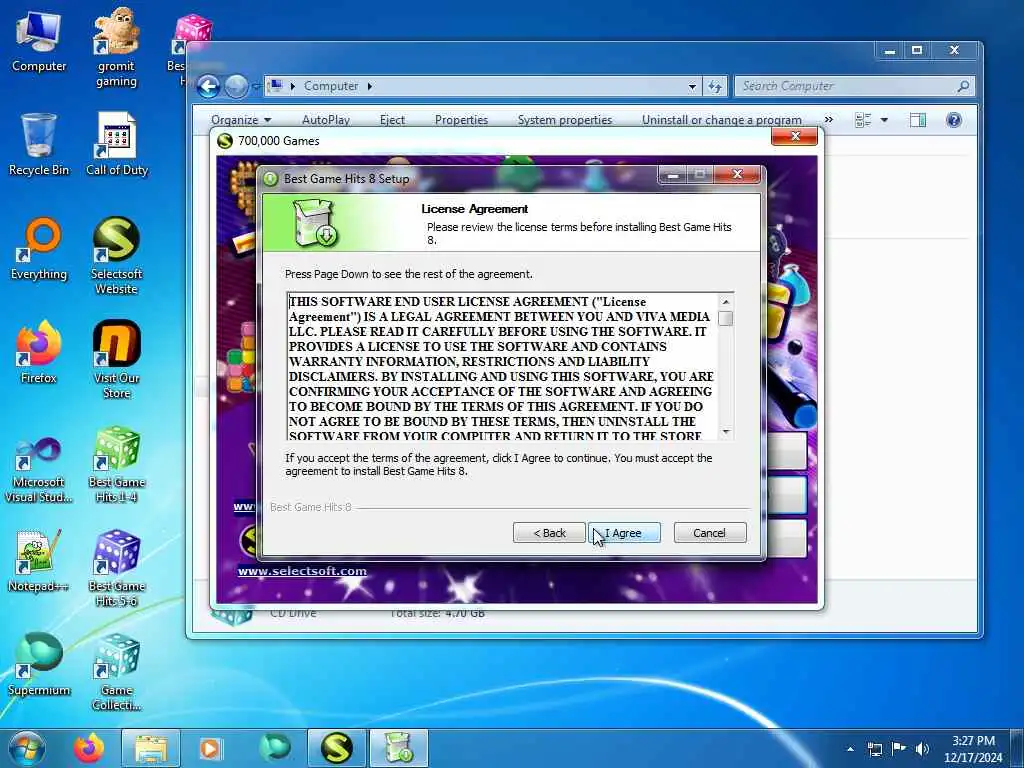Refresh the Explorer address bar
Image resolution: width=1024 pixels, height=768 pixels.
[715, 86]
